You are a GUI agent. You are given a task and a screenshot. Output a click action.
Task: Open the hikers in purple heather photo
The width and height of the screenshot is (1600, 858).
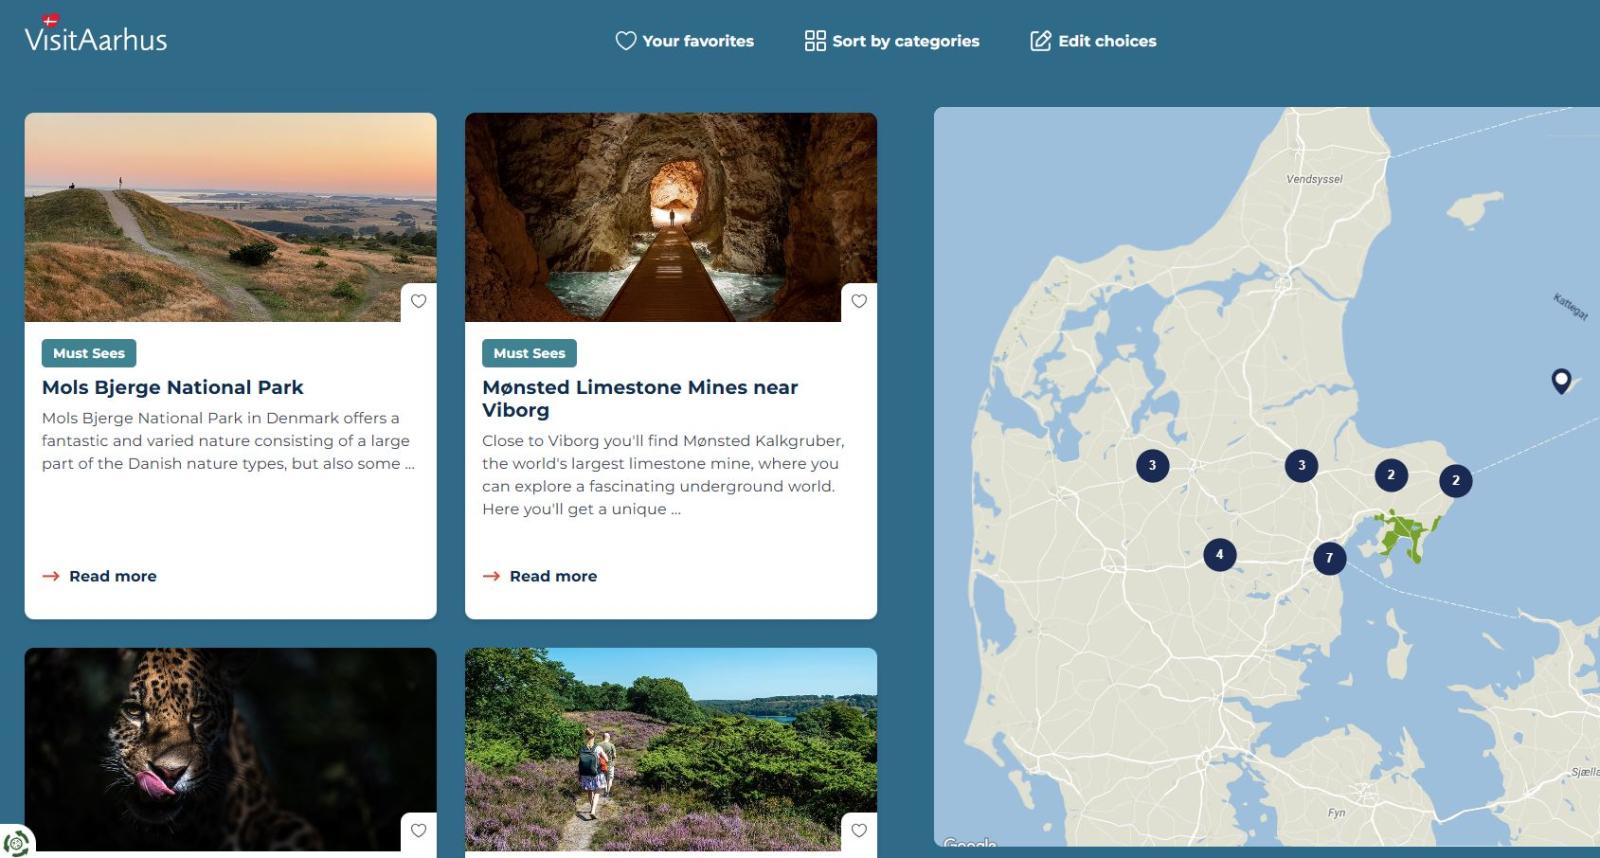click(x=671, y=750)
